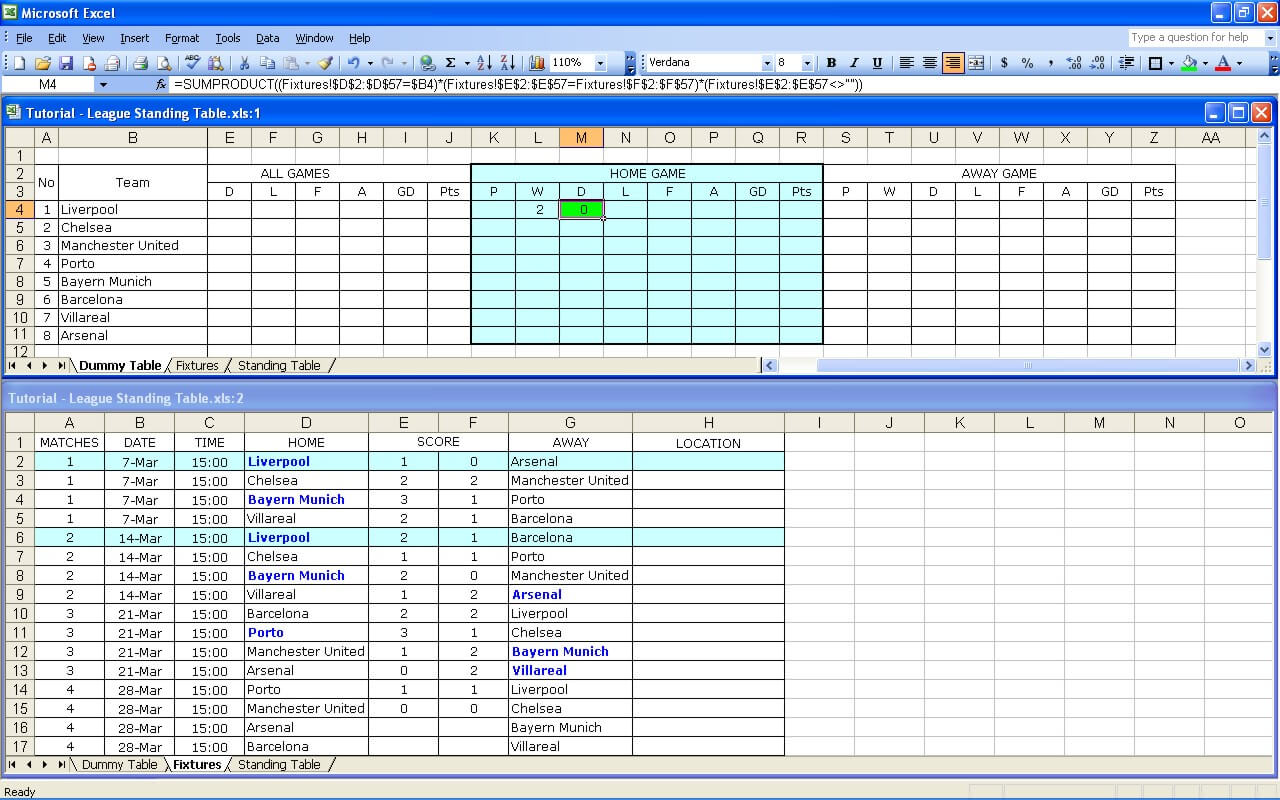Switch to Fixtures tab in top window
Screen dimensions: 1280x800
click(197, 366)
